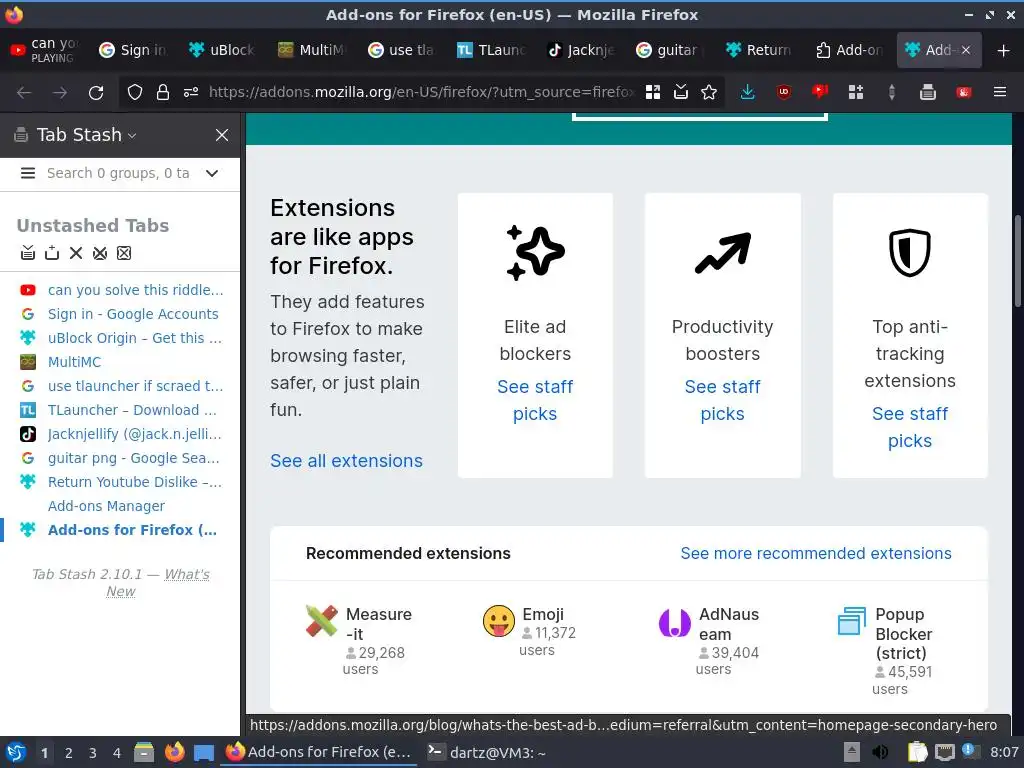Show site security padlock info
The image size is (1024, 768).
[163, 92]
